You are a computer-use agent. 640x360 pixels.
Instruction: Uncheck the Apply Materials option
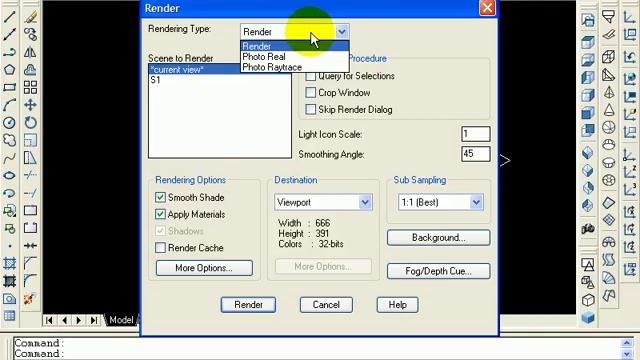pyautogui.click(x=160, y=214)
